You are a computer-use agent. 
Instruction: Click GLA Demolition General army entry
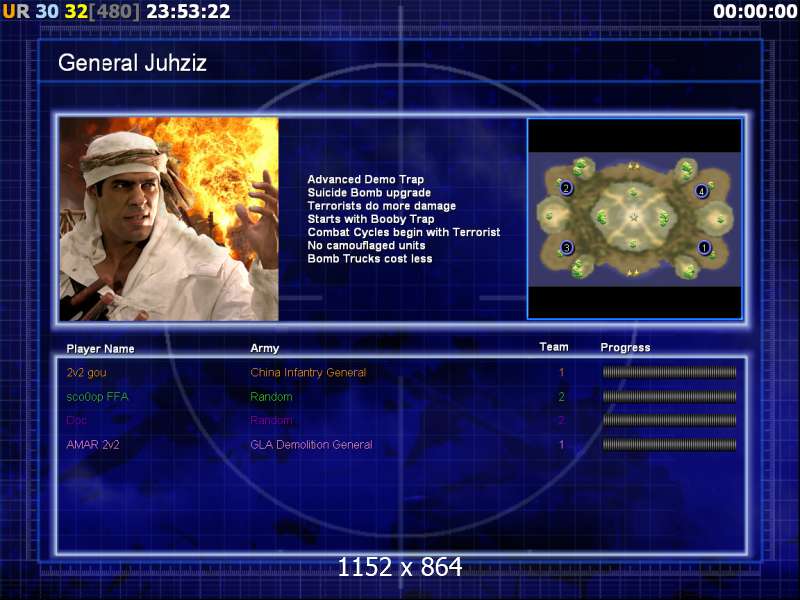311,444
